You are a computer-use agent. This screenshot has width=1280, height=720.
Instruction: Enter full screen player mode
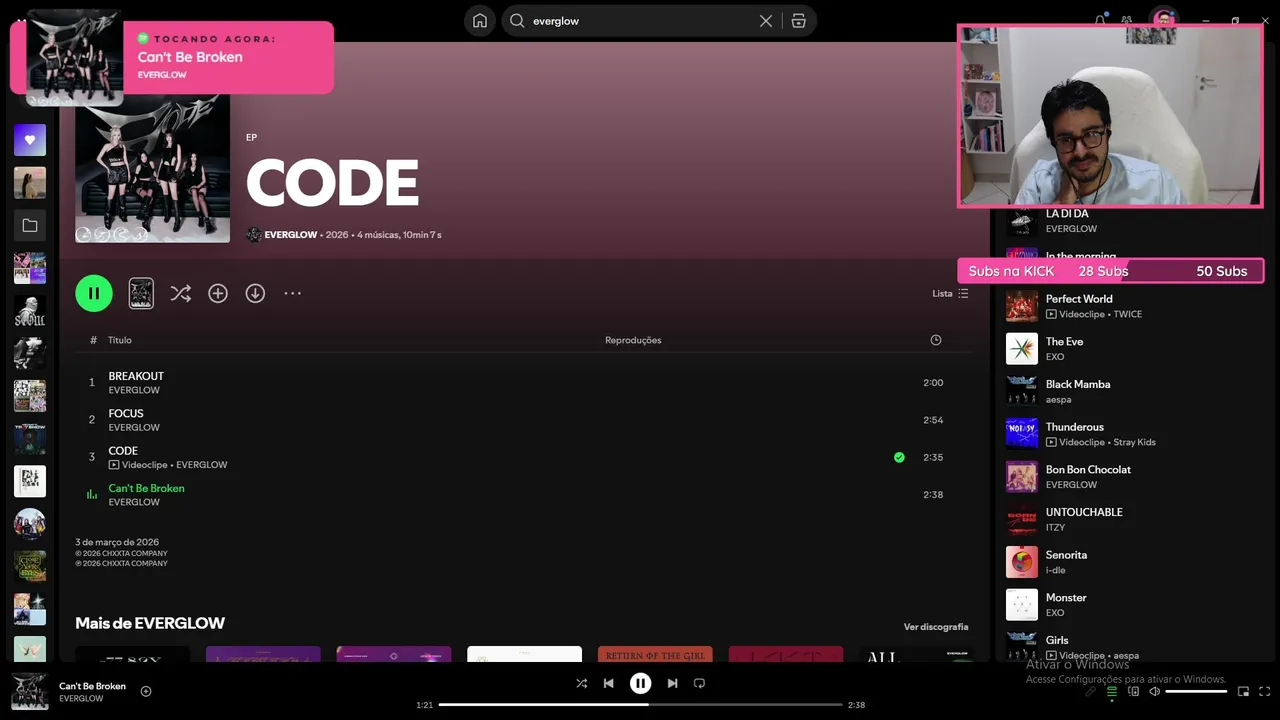coord(1265,691)
